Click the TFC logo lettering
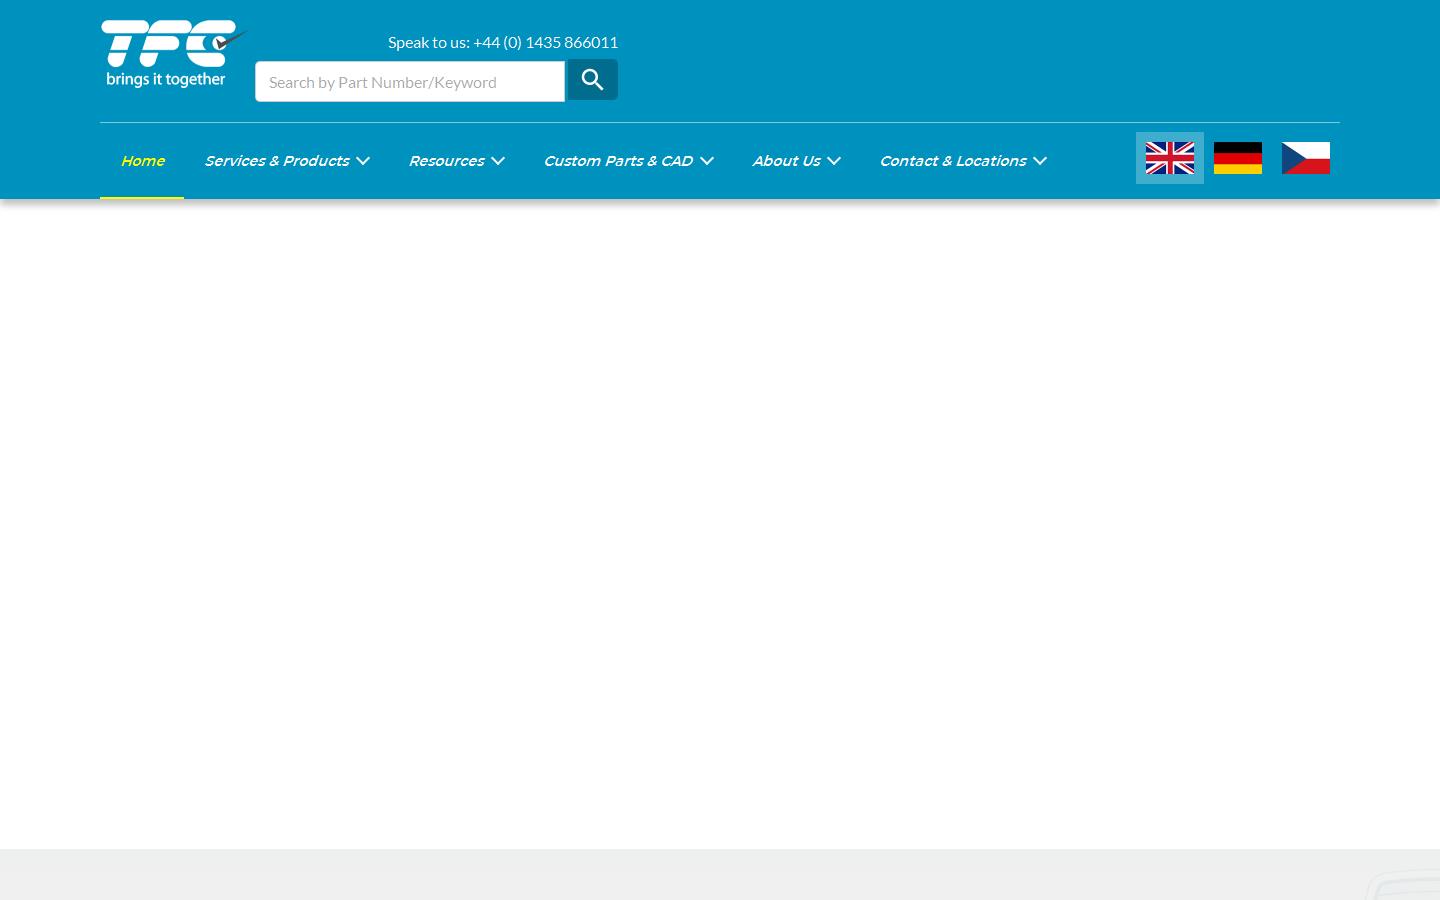This screenshot has height=900, width=1440. pyautogui.click(x=168, y=43)
